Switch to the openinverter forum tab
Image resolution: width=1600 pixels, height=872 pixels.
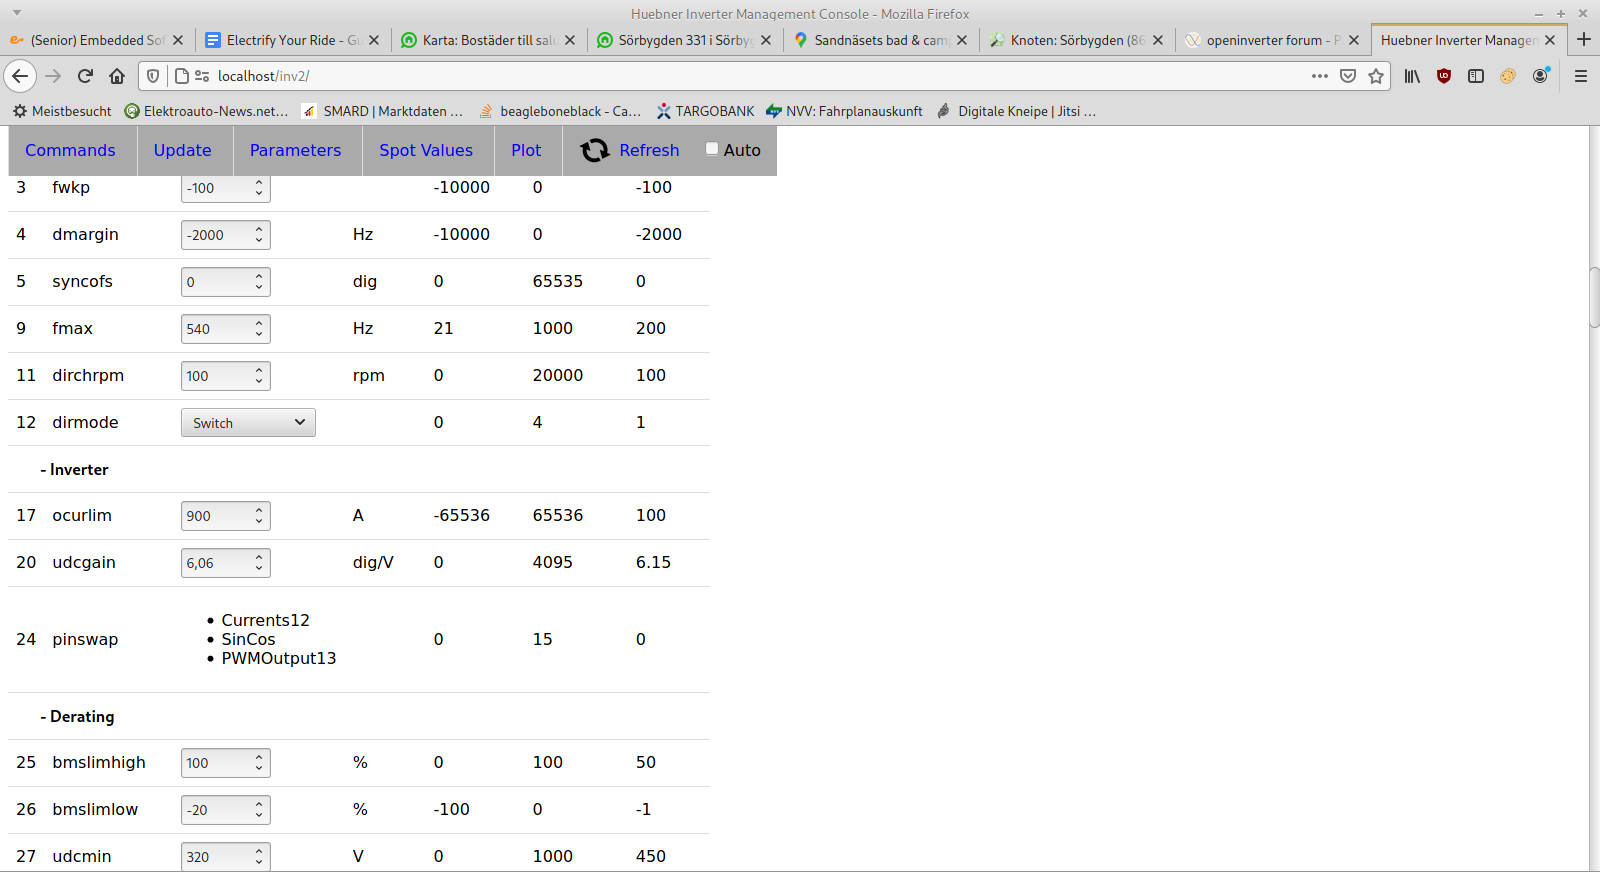1263,40
